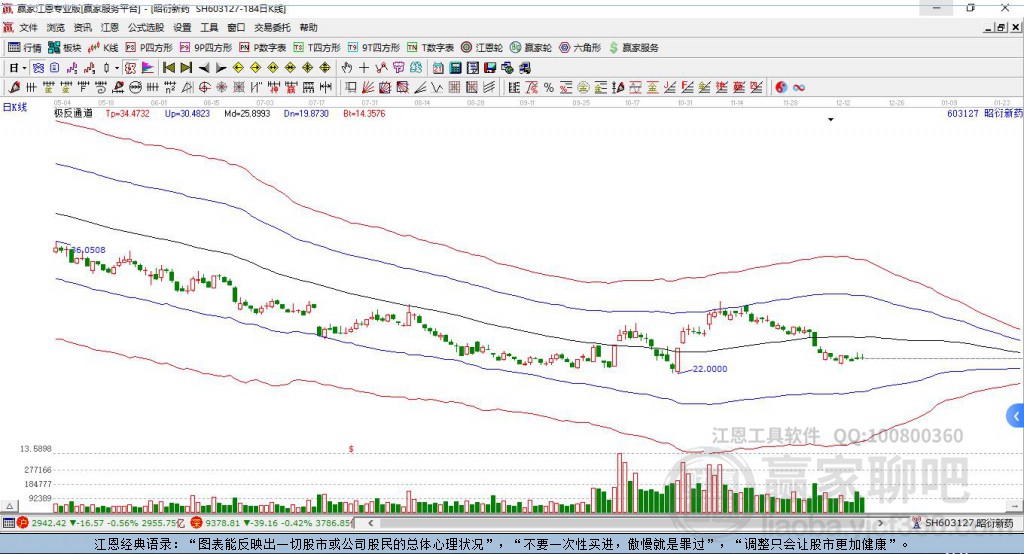Viewport: 1024px width, 554px height.
Task: Select the hand pan tool
Action: [347, 68]
